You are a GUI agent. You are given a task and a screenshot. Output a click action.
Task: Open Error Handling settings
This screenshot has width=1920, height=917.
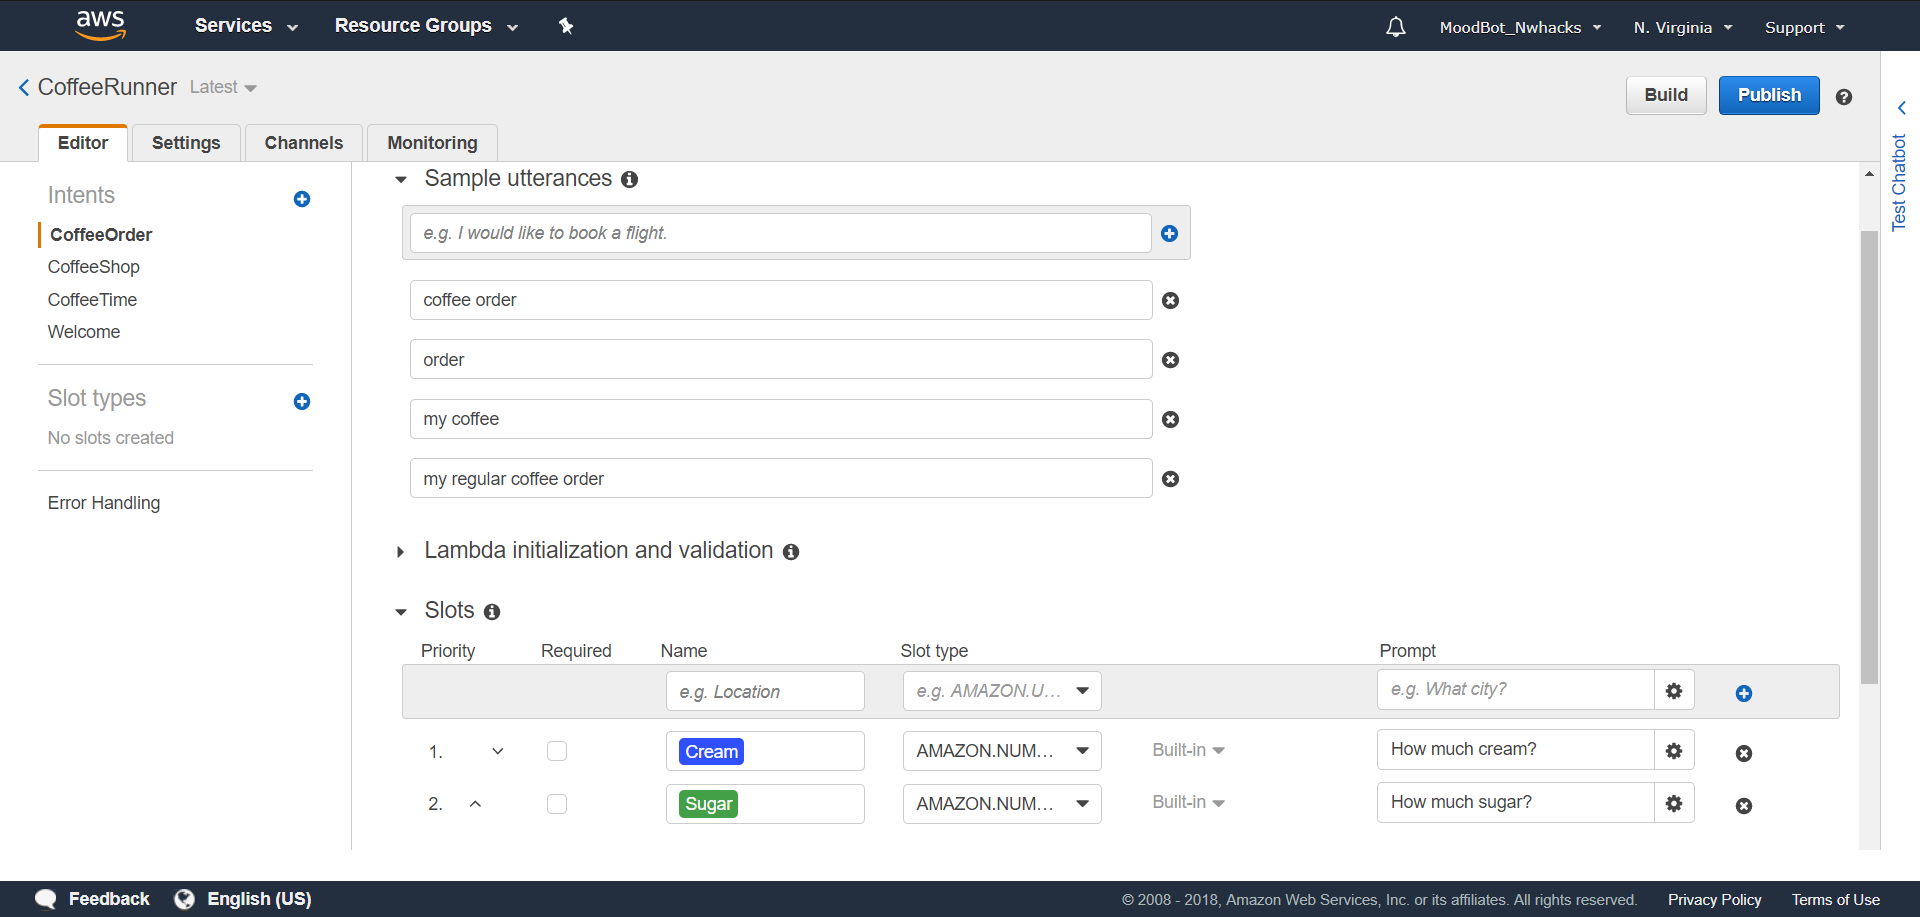104,503
